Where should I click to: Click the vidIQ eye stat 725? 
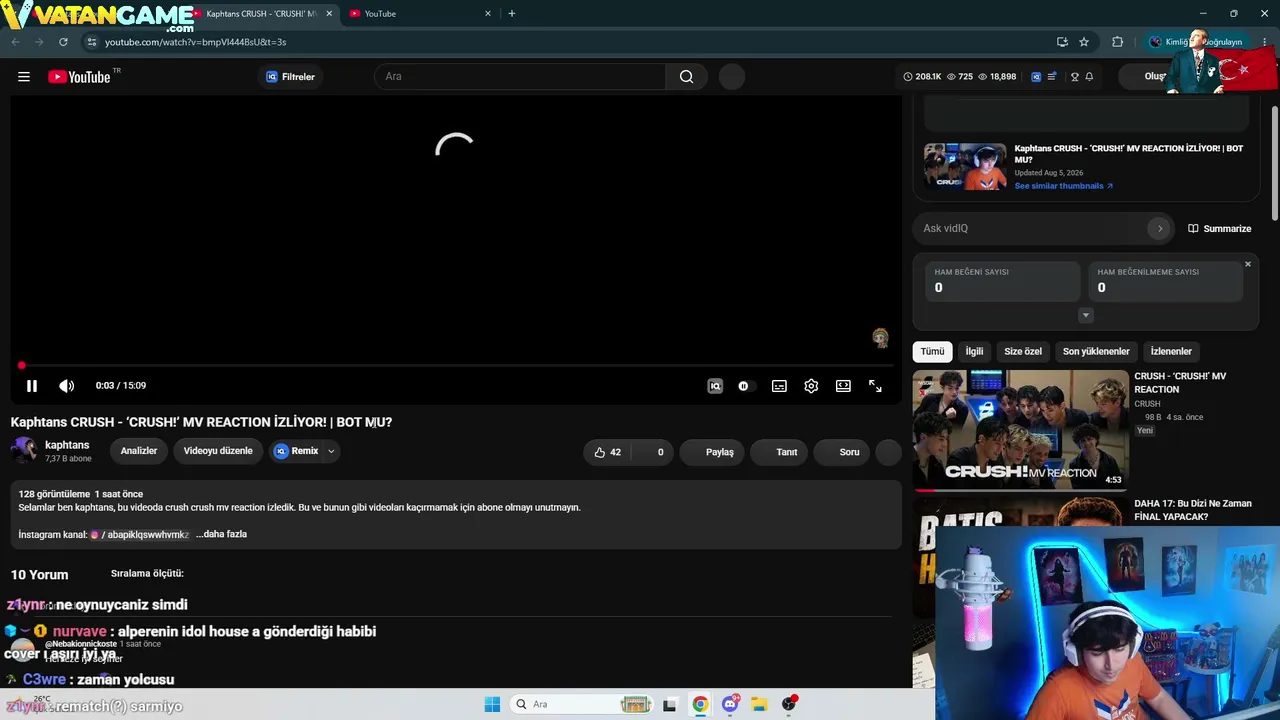point(960,77)
